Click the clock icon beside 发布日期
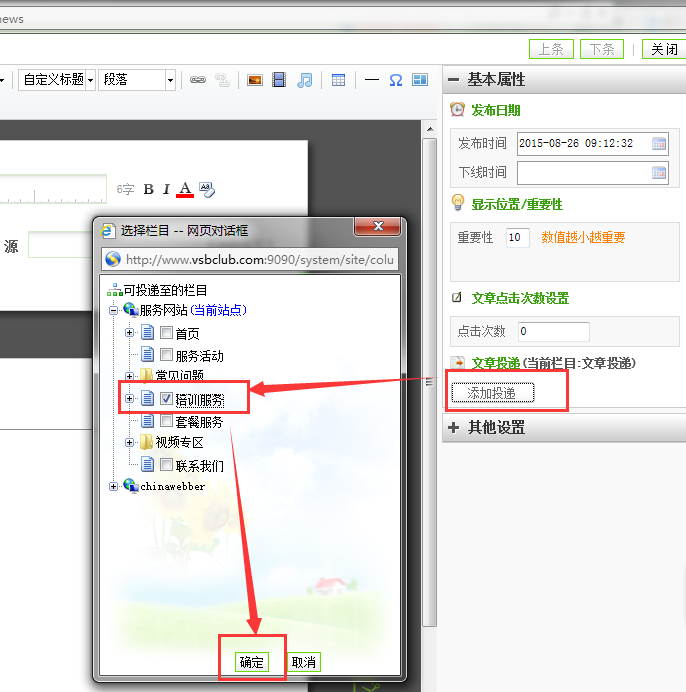 [457, 109]
